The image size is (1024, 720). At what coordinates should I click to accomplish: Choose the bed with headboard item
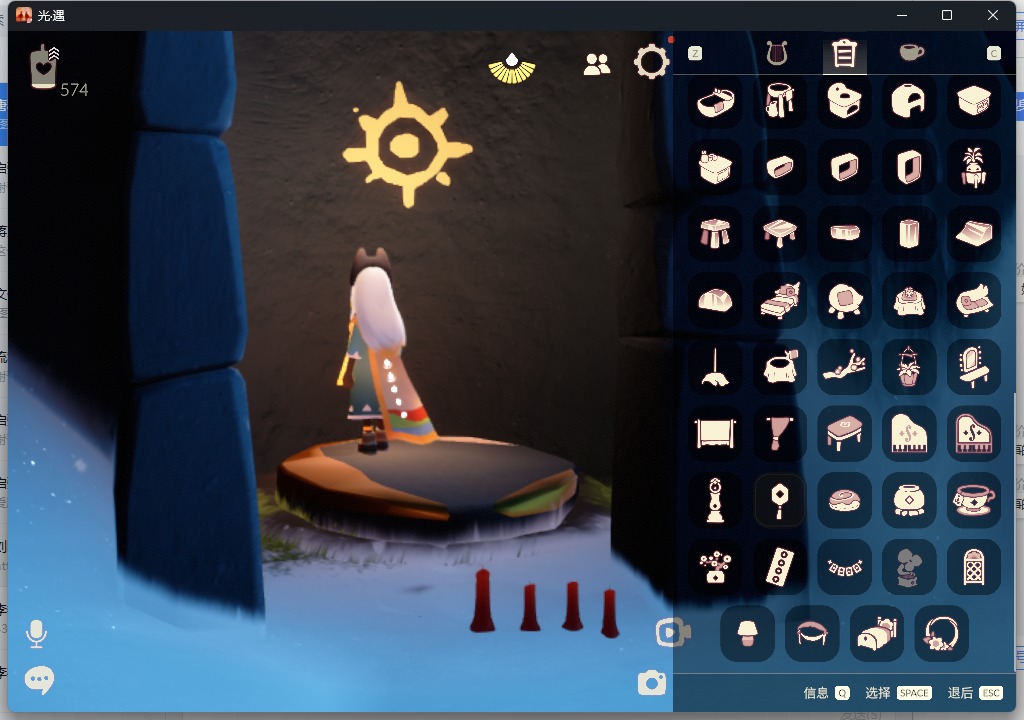click(876, 634)
